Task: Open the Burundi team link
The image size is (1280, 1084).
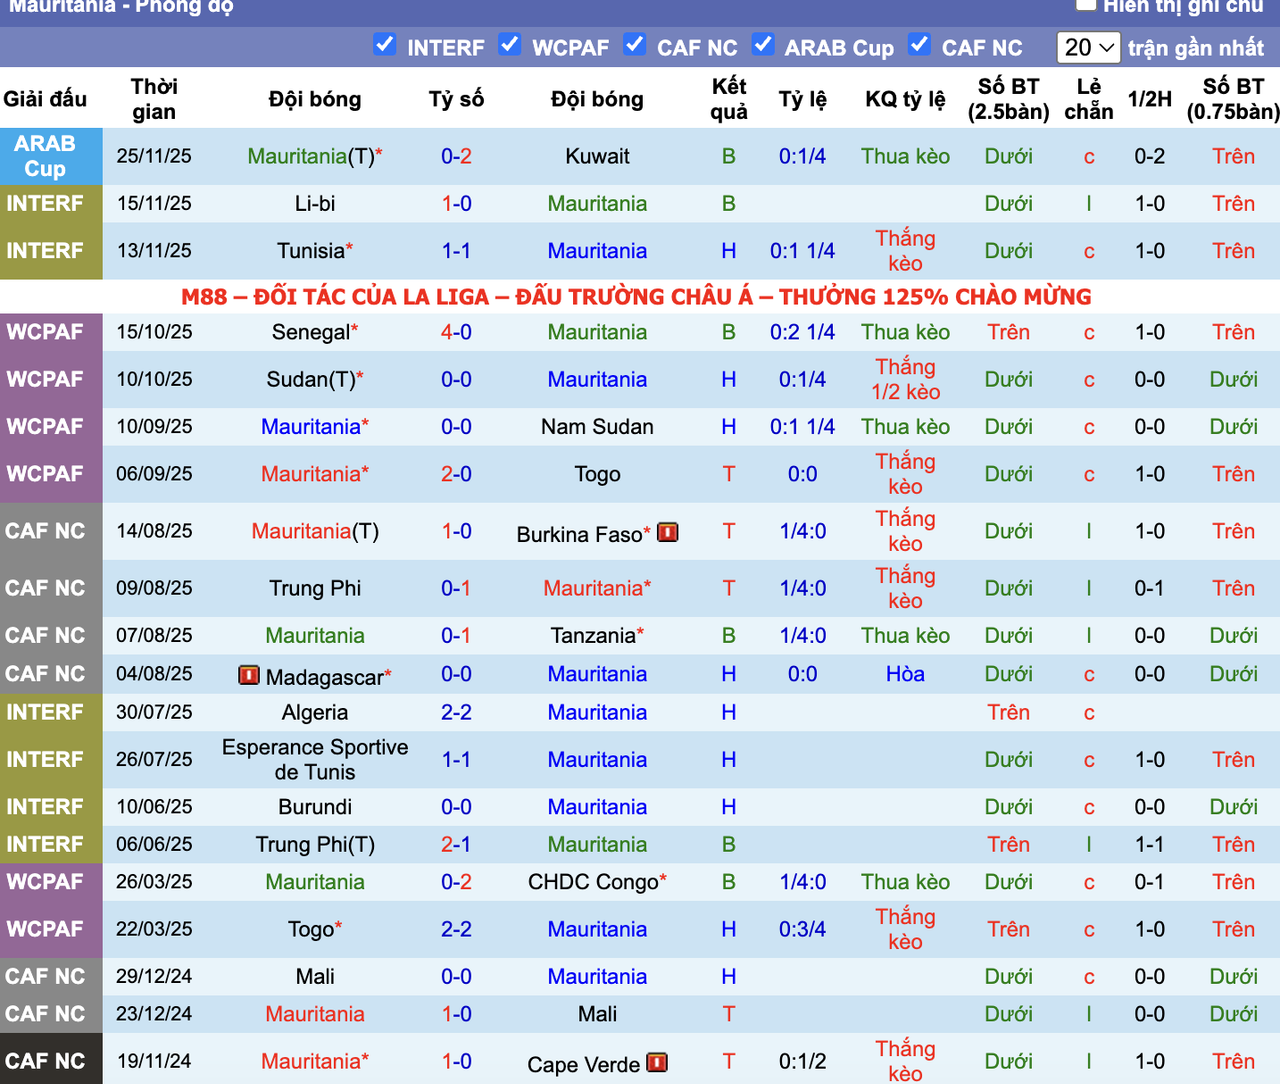Action: tap(315, 806)
